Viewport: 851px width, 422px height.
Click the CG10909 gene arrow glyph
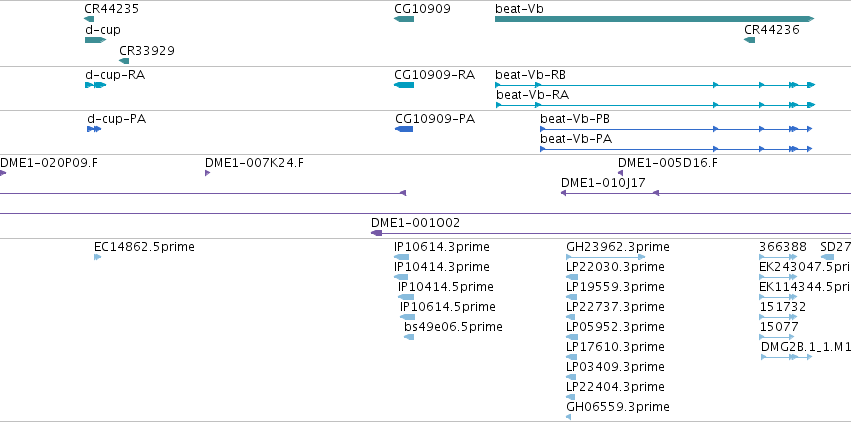(x=404, y=19)
